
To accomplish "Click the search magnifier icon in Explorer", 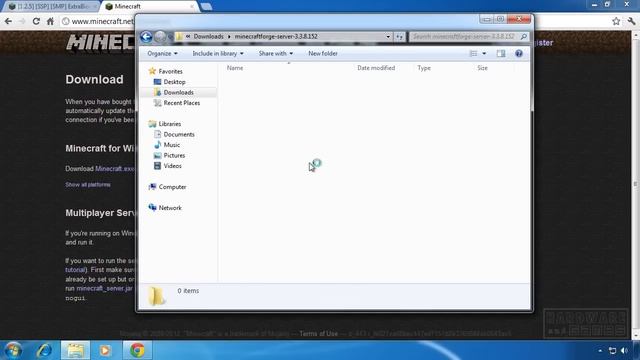I will [524, 37].
